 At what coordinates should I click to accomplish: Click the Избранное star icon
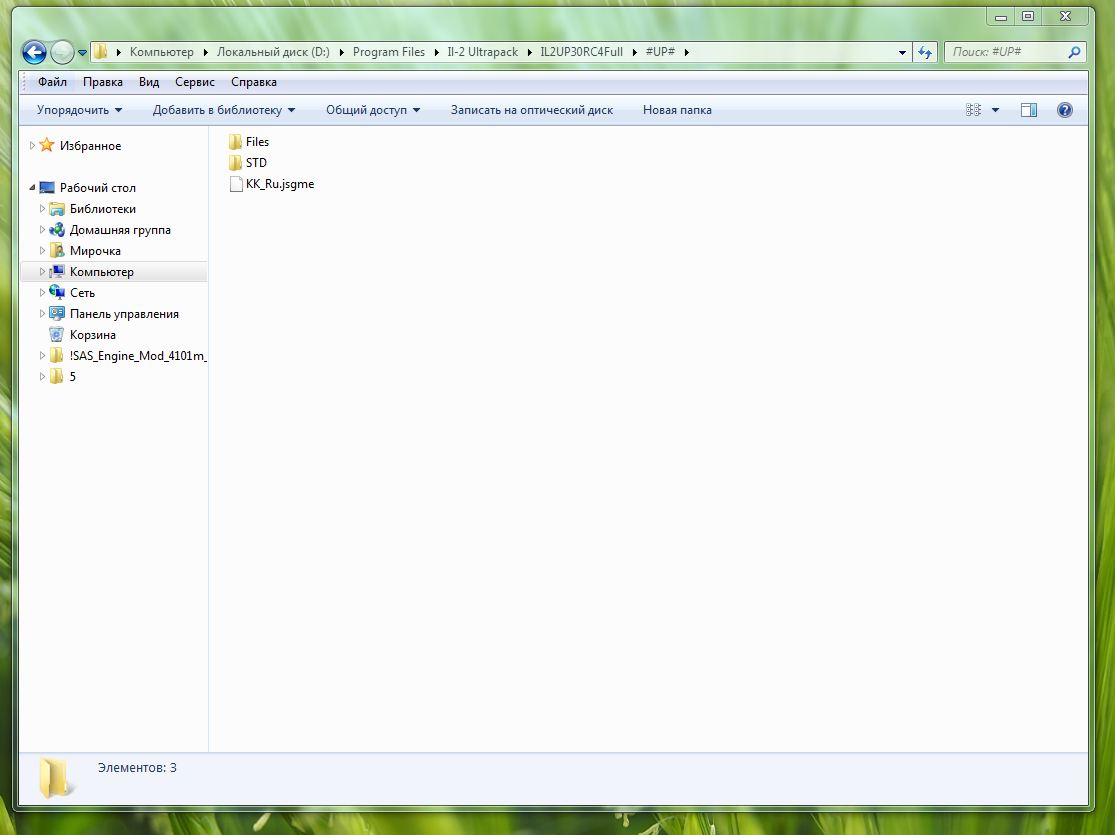(x=47, y=145)
